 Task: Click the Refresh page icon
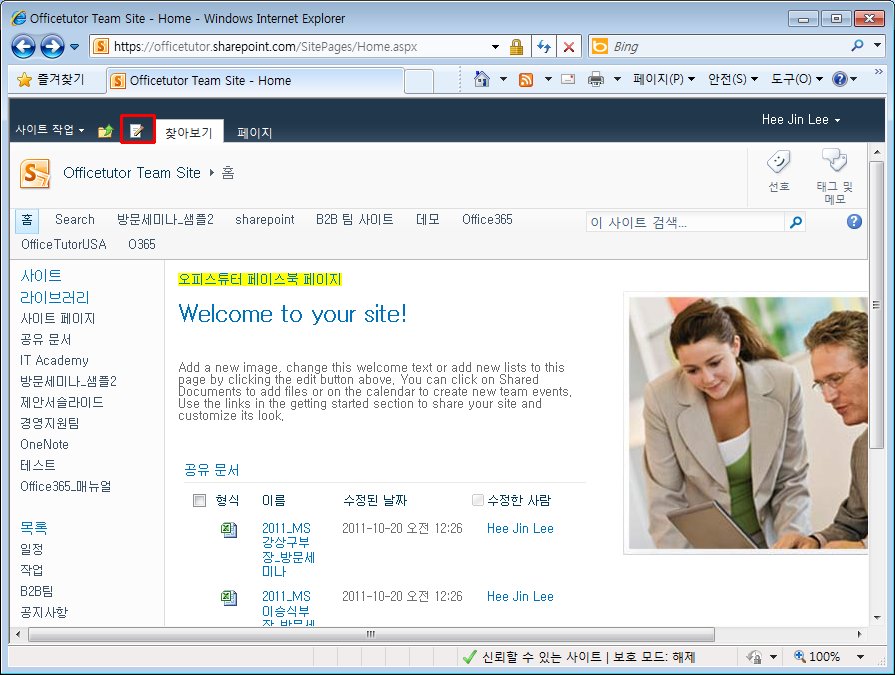(544, 47)
